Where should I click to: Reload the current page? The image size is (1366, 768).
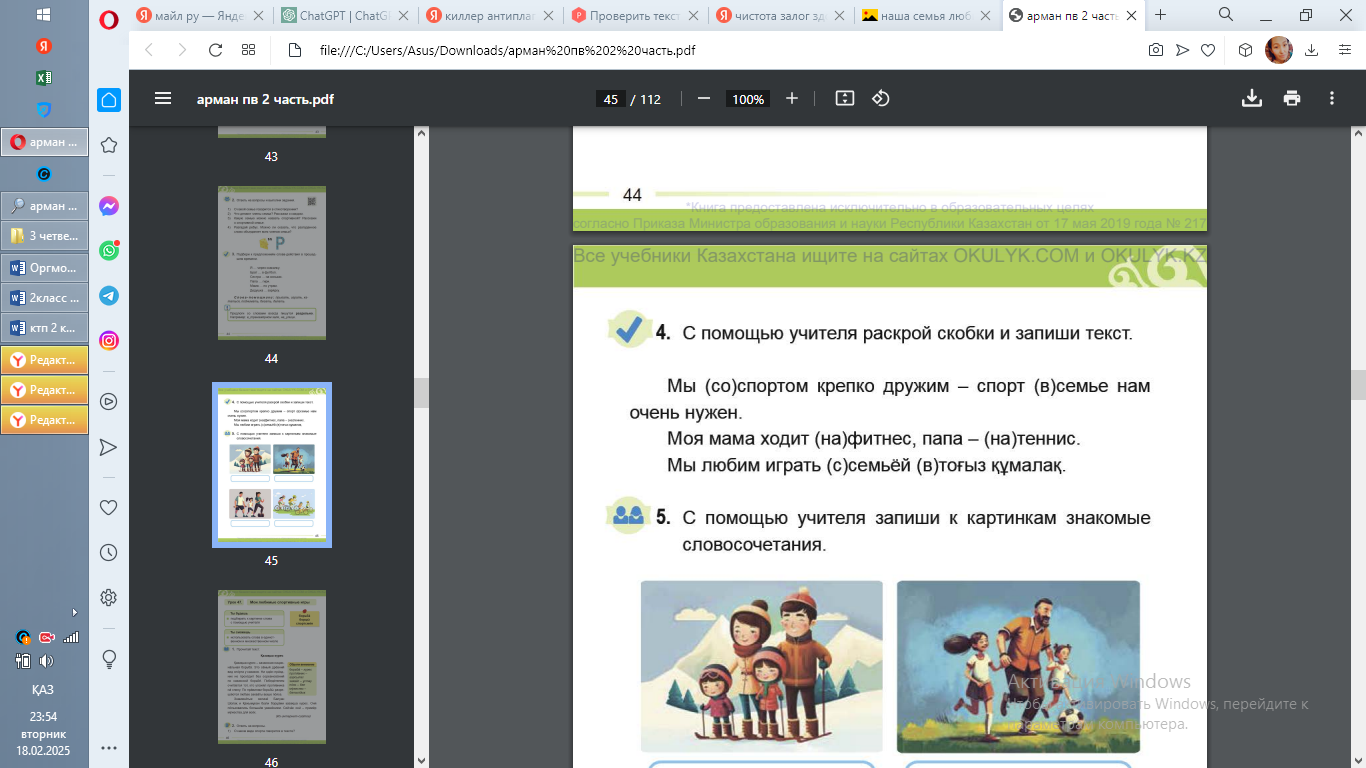pyautogui.click(x=215, y=50)
